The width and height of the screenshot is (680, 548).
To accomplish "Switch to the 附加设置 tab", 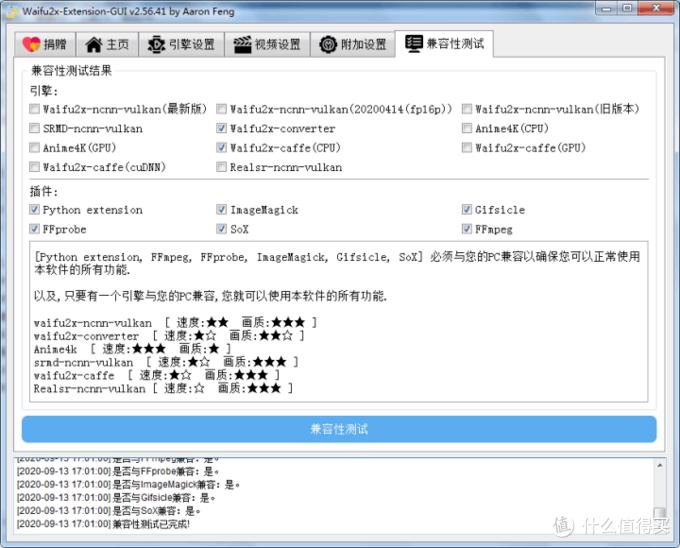I will point(353,44).
